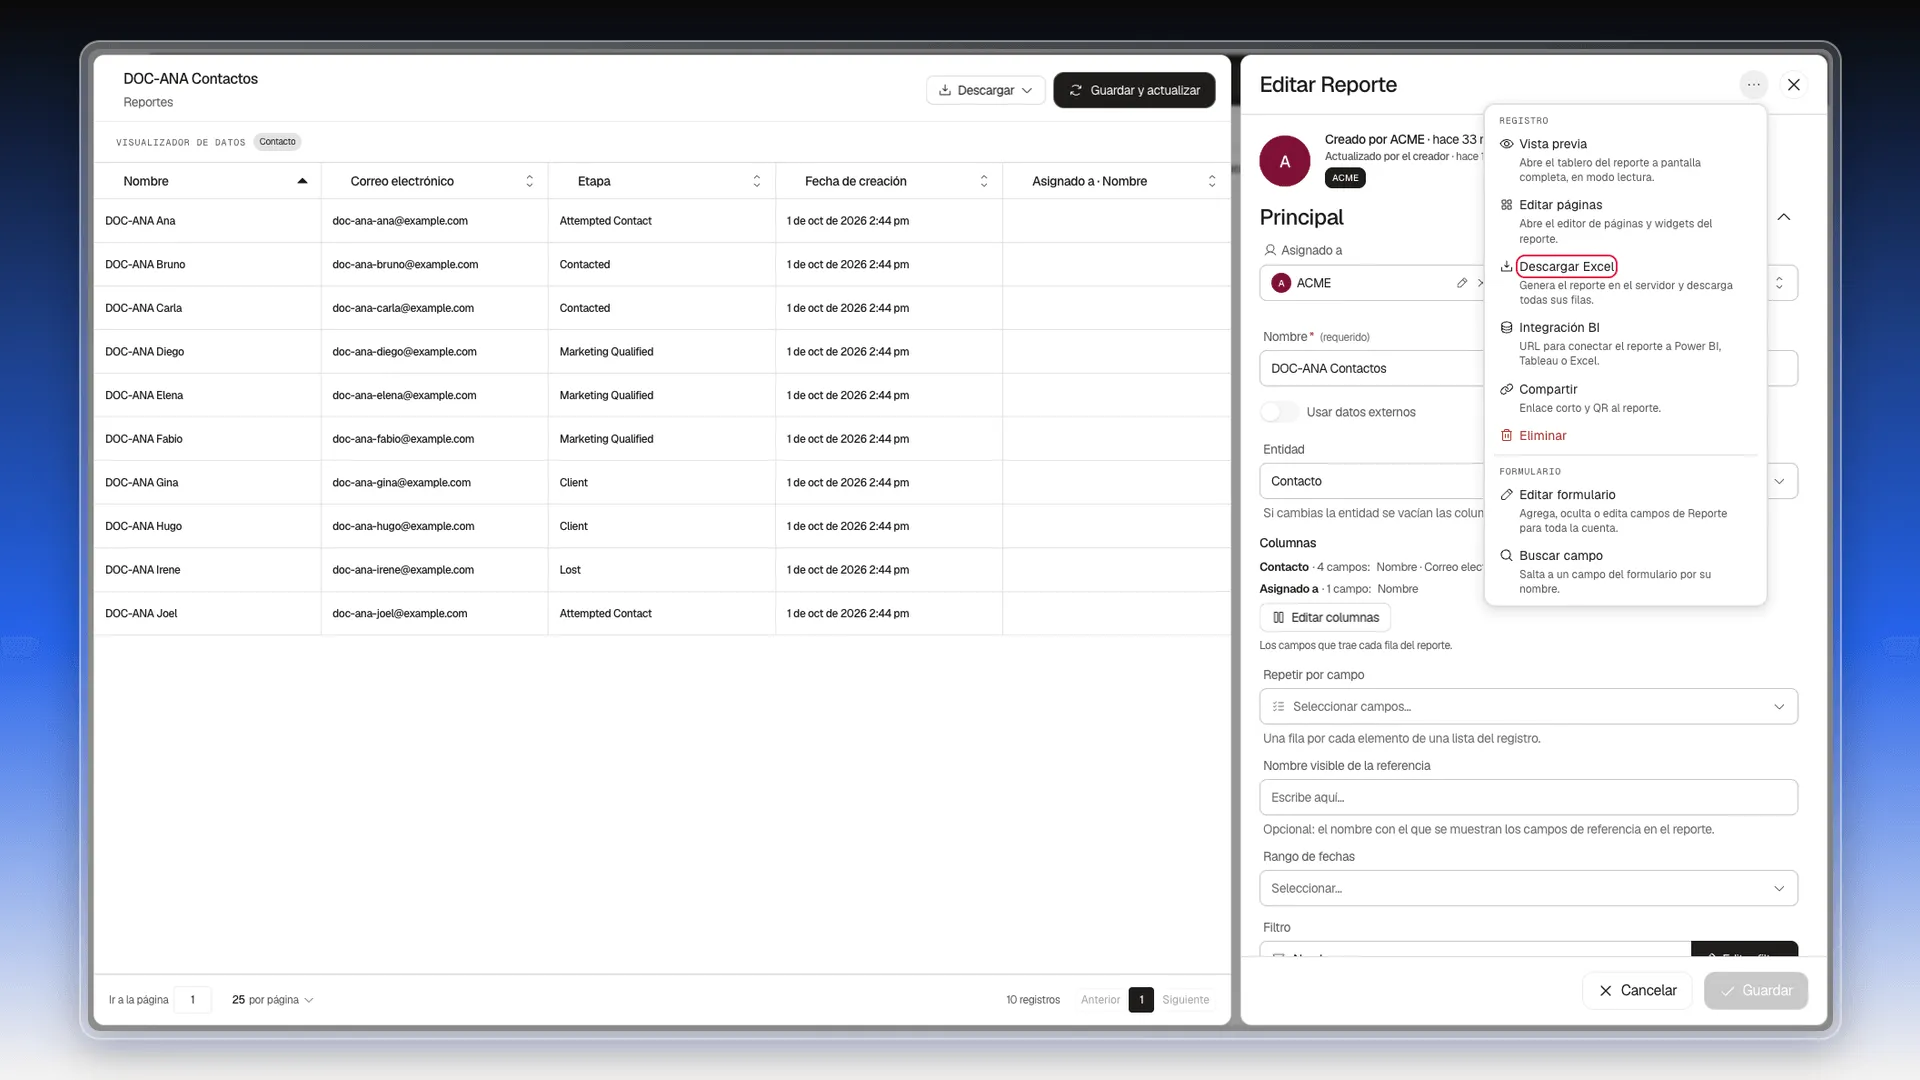Image resolution: width=1920 pixels, height=1080 pixels.
Task: Click Guardar y actualizar button
Action: 1134,90
